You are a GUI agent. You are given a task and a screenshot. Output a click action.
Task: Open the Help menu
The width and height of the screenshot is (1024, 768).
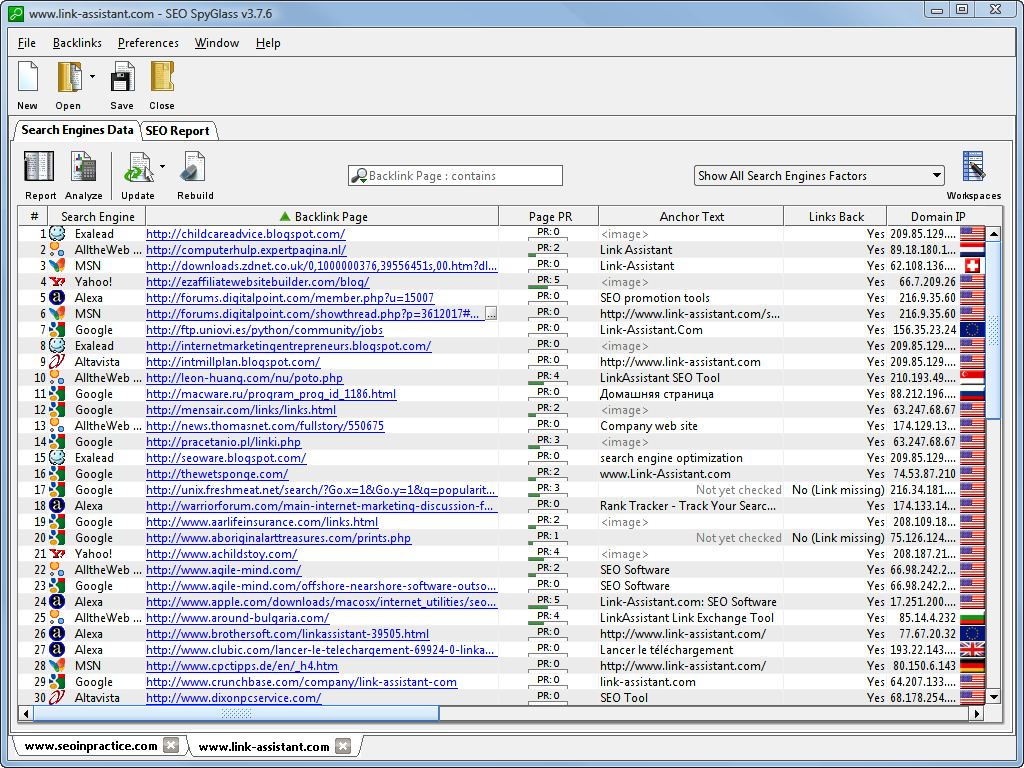(x=268, y=43)
